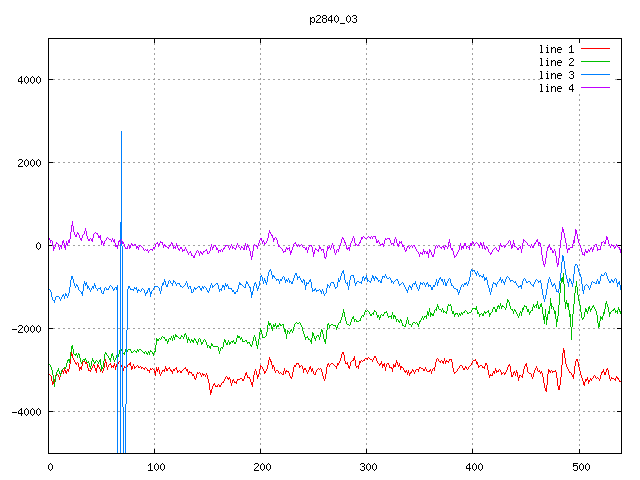Select the 'line 1' legend label

point(557,49)
